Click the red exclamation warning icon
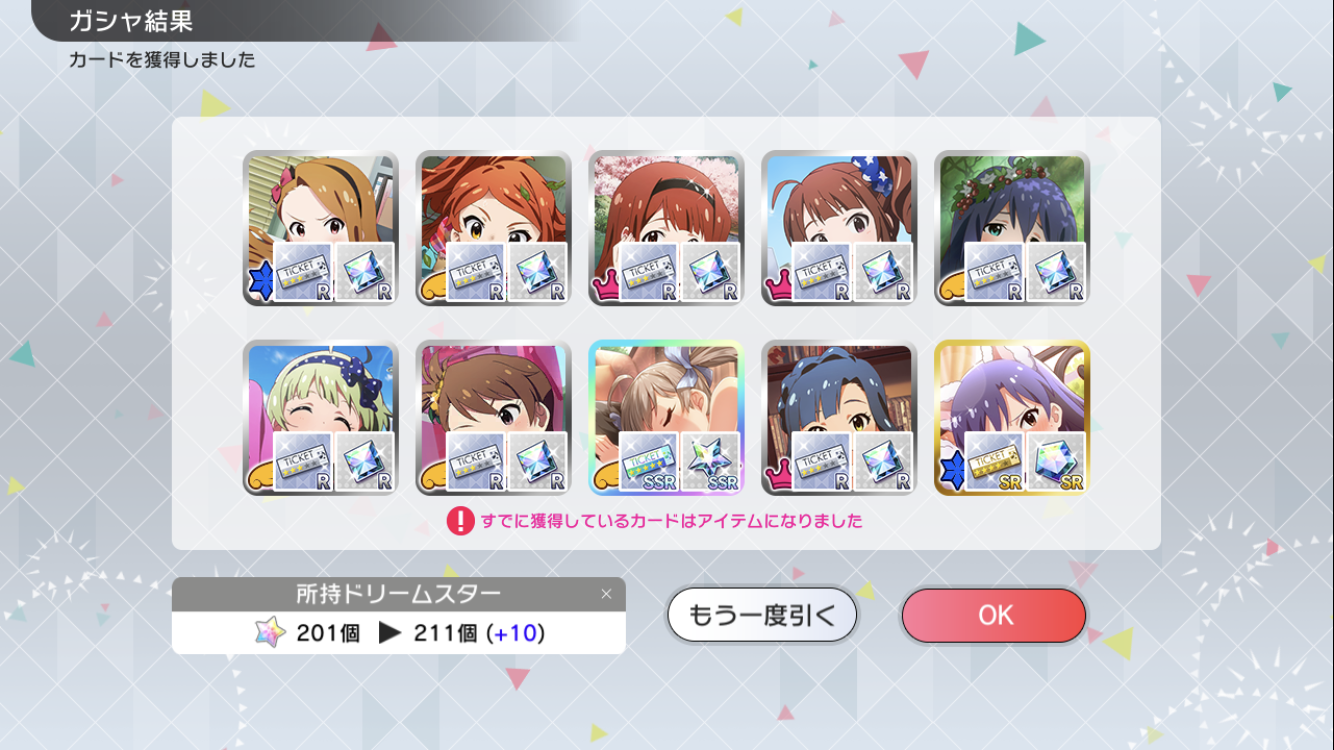This screenshot has height=750, width=1334. point(460,521)
